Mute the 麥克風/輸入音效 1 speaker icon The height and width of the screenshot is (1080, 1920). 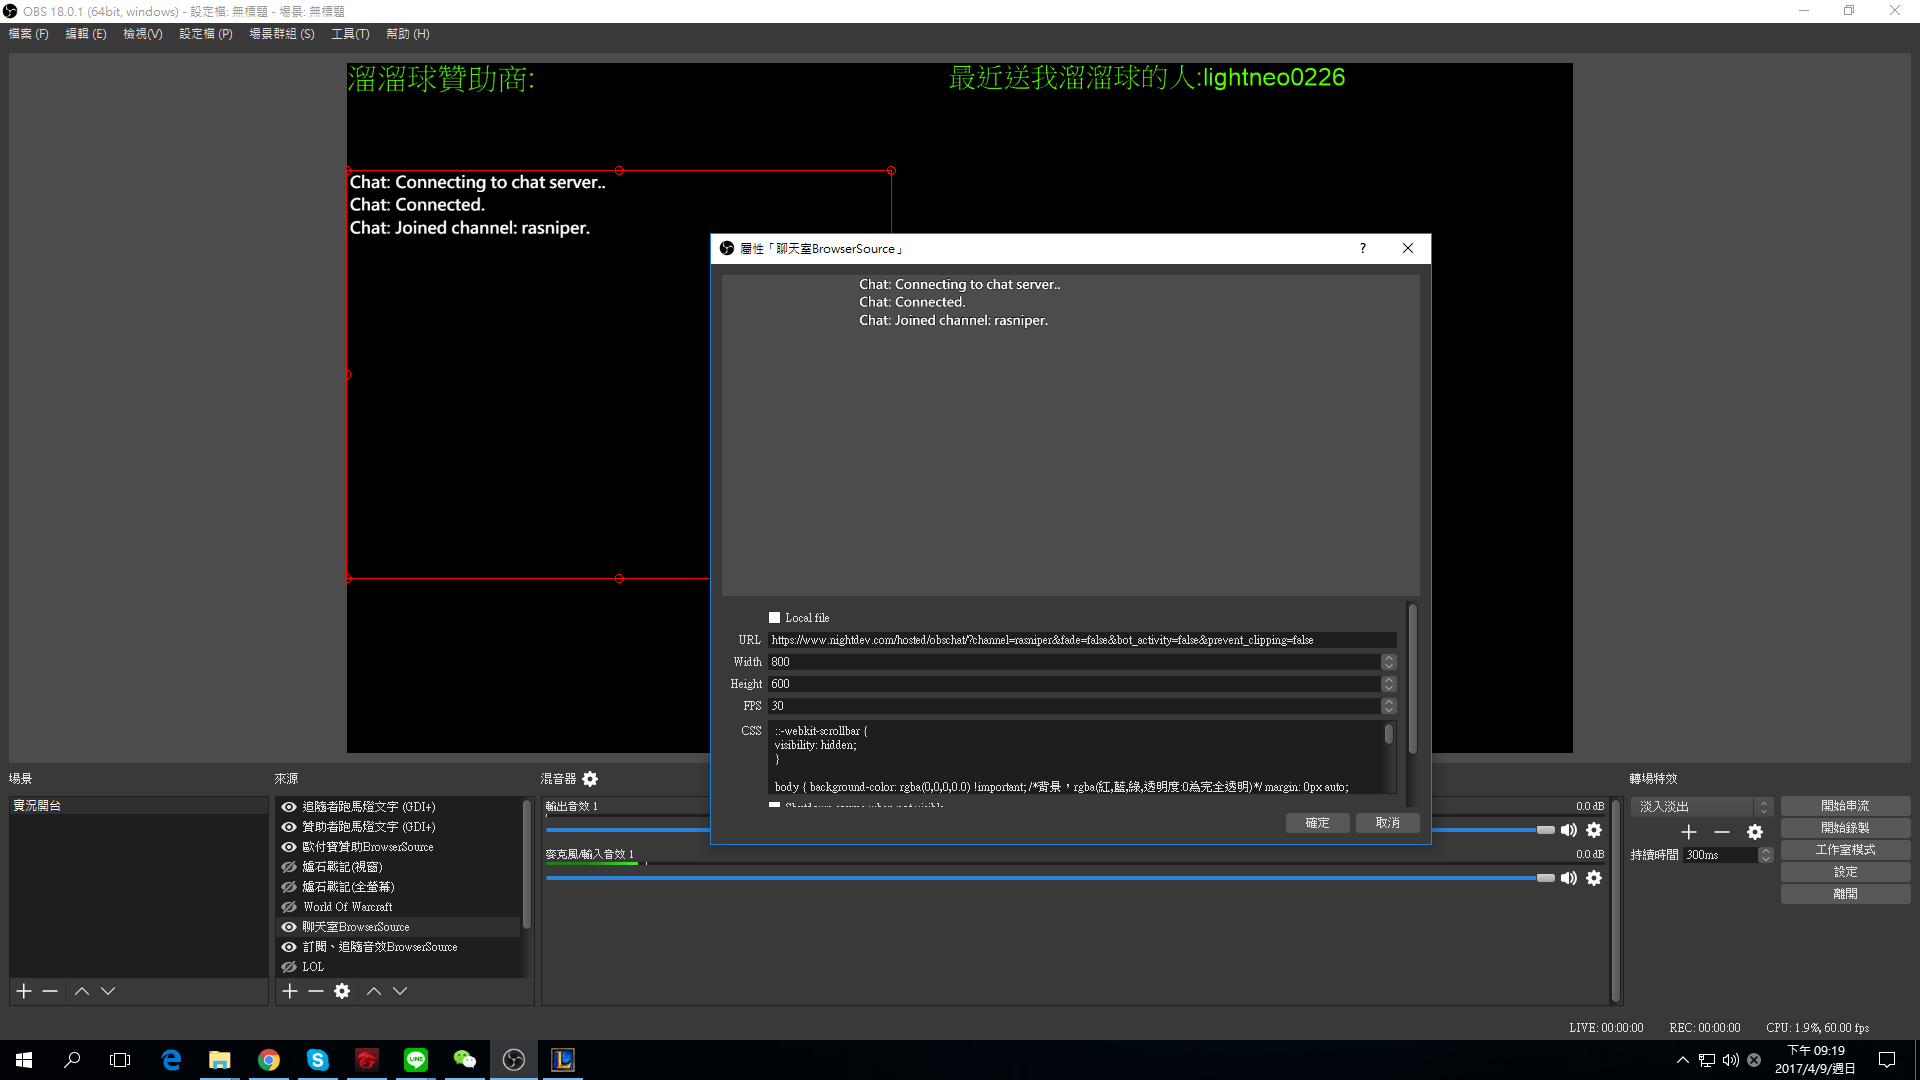[1569, 878]
